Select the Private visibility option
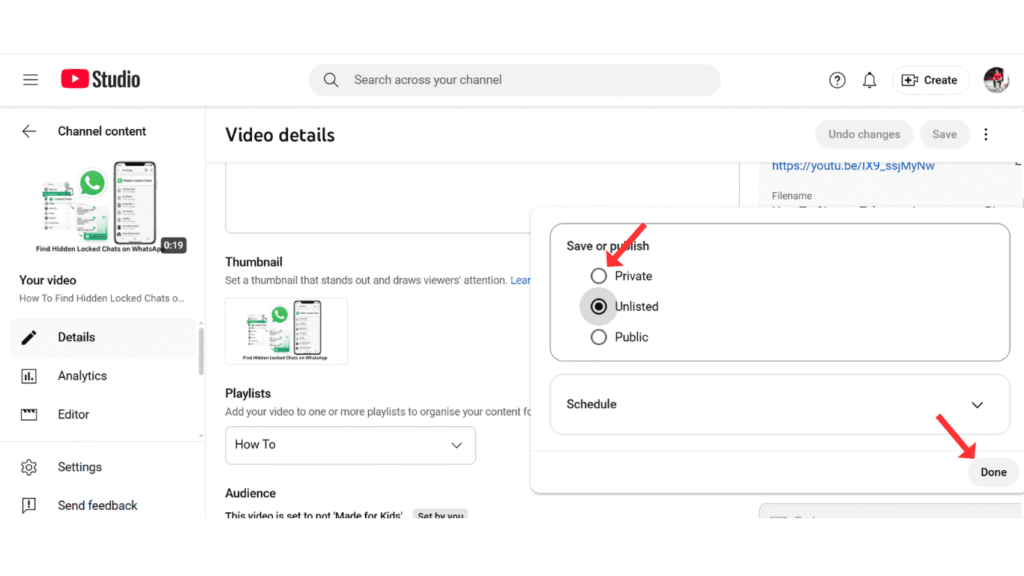Image resolution: width=1024 pixels, height=576 pixels. click(599, 275)
